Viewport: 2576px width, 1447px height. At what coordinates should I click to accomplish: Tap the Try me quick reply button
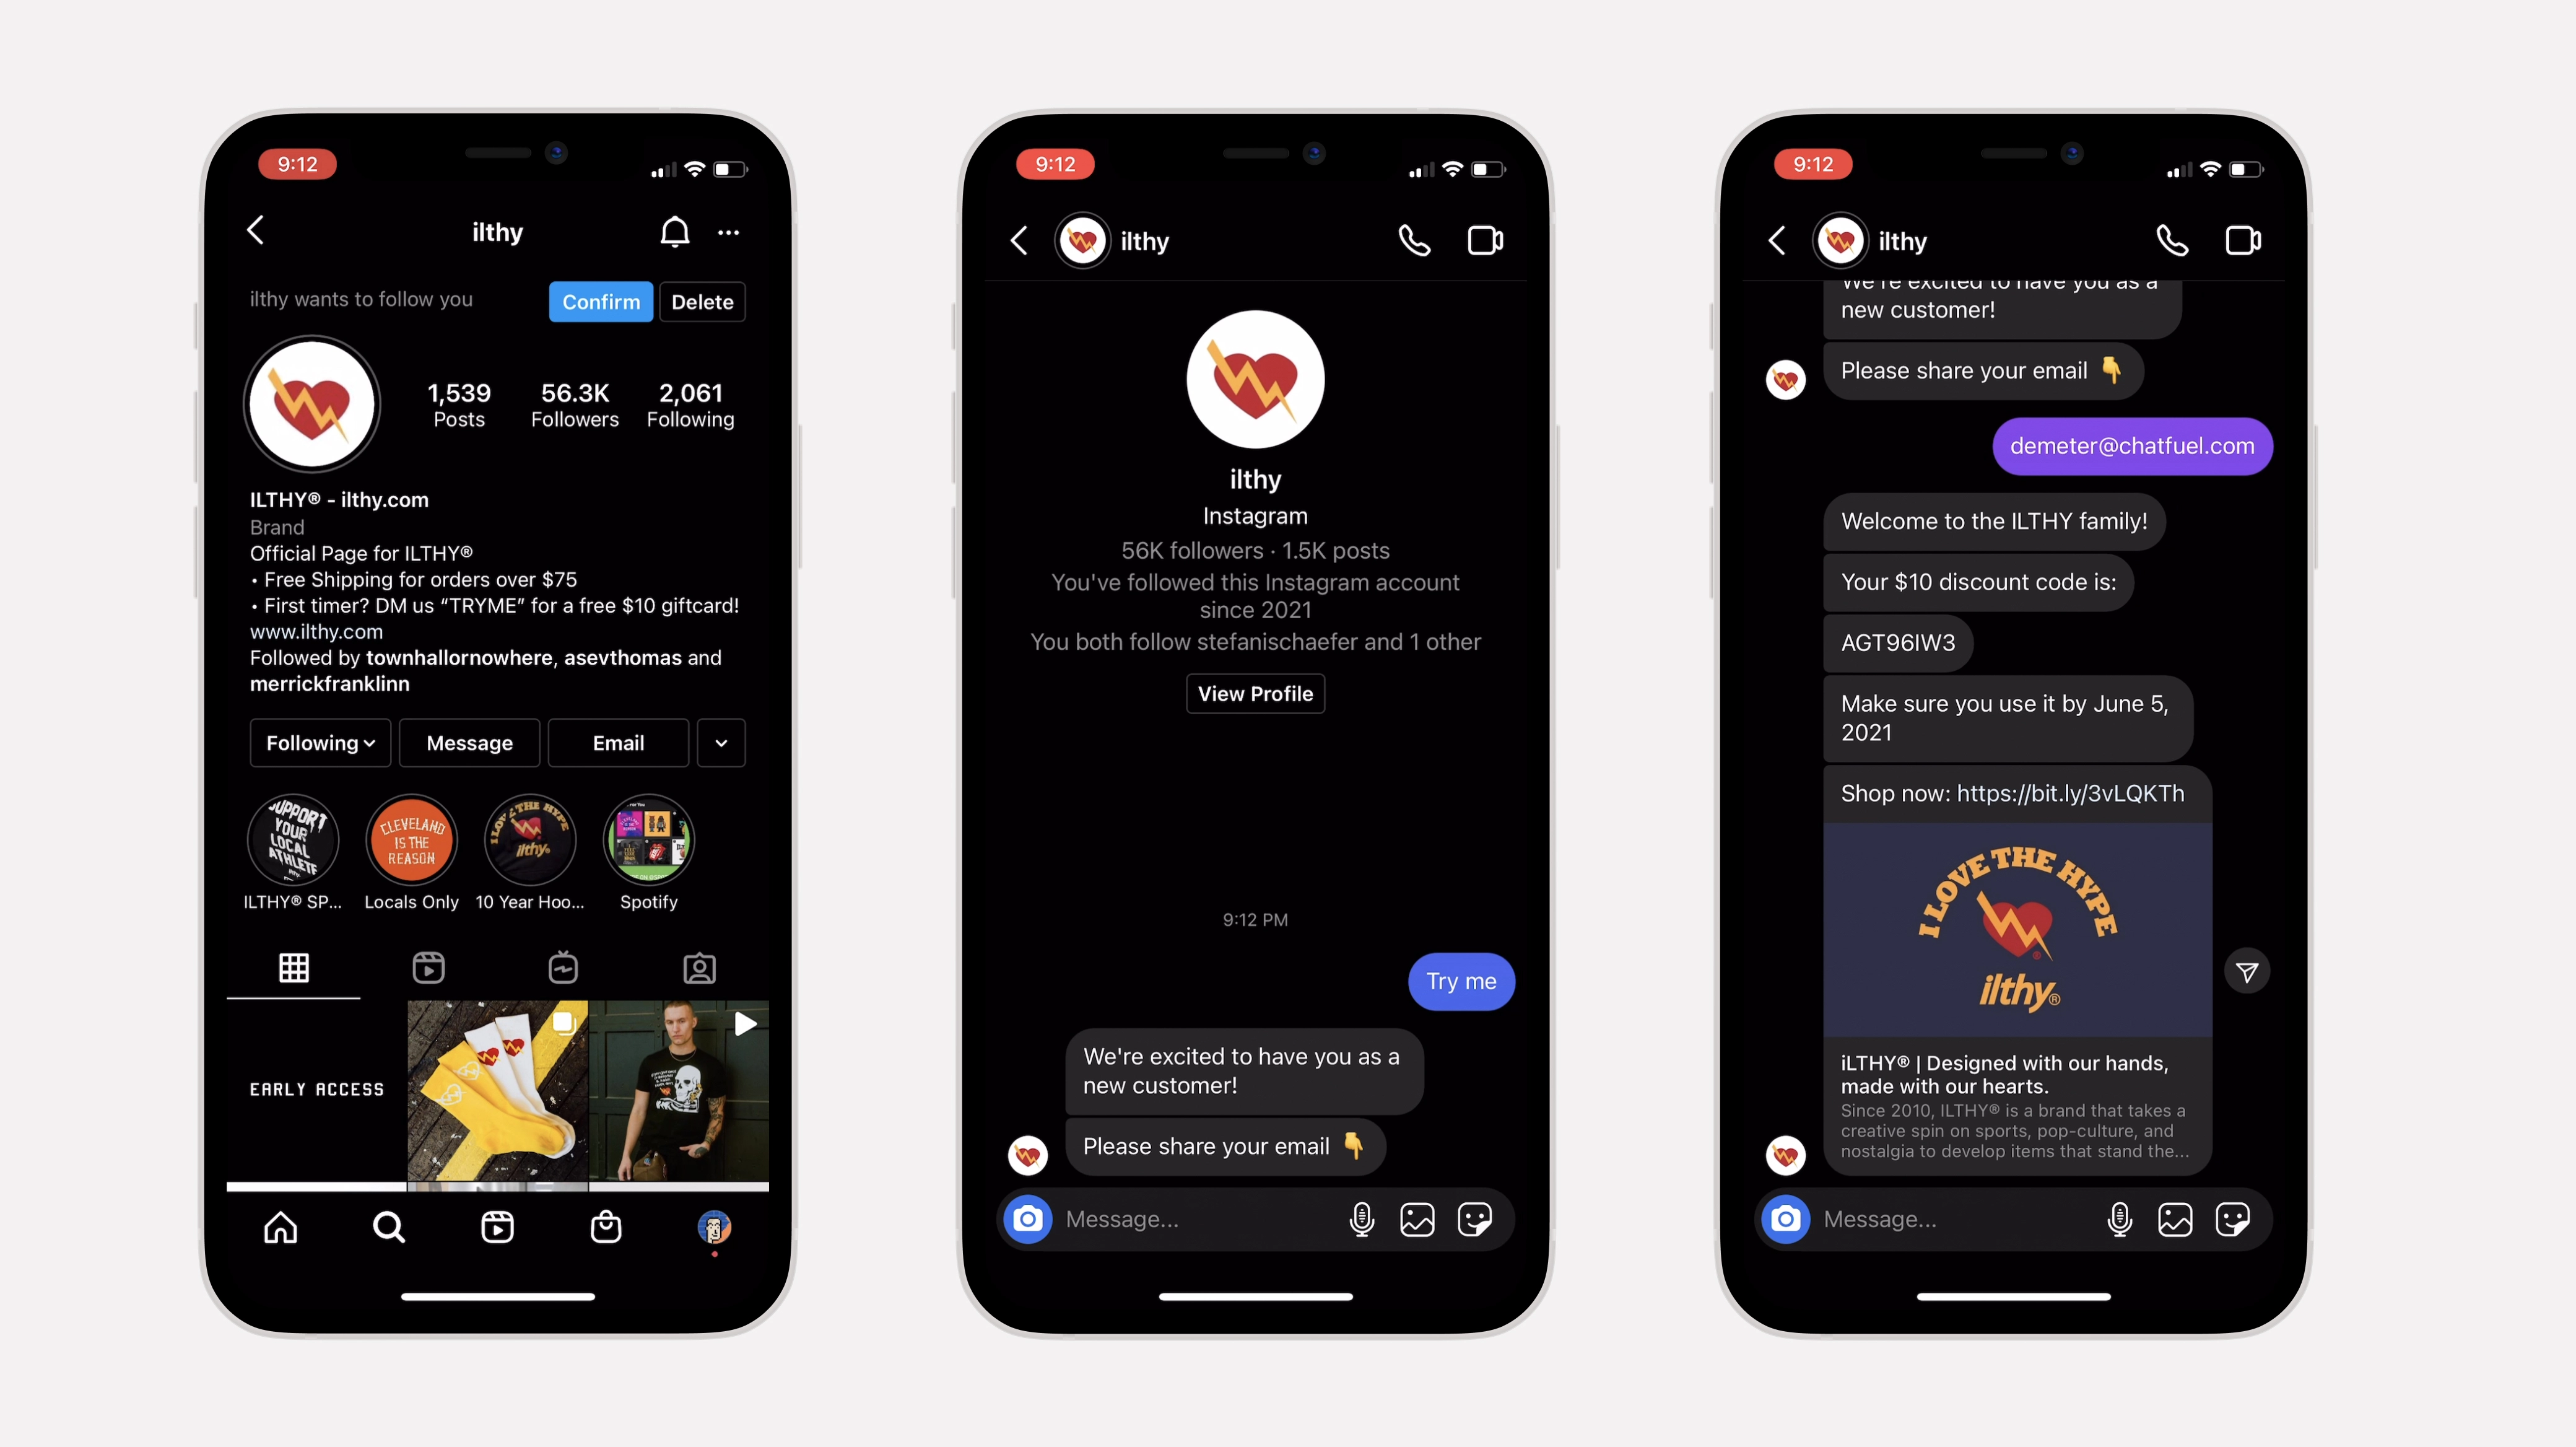[x=1460, y=980]
